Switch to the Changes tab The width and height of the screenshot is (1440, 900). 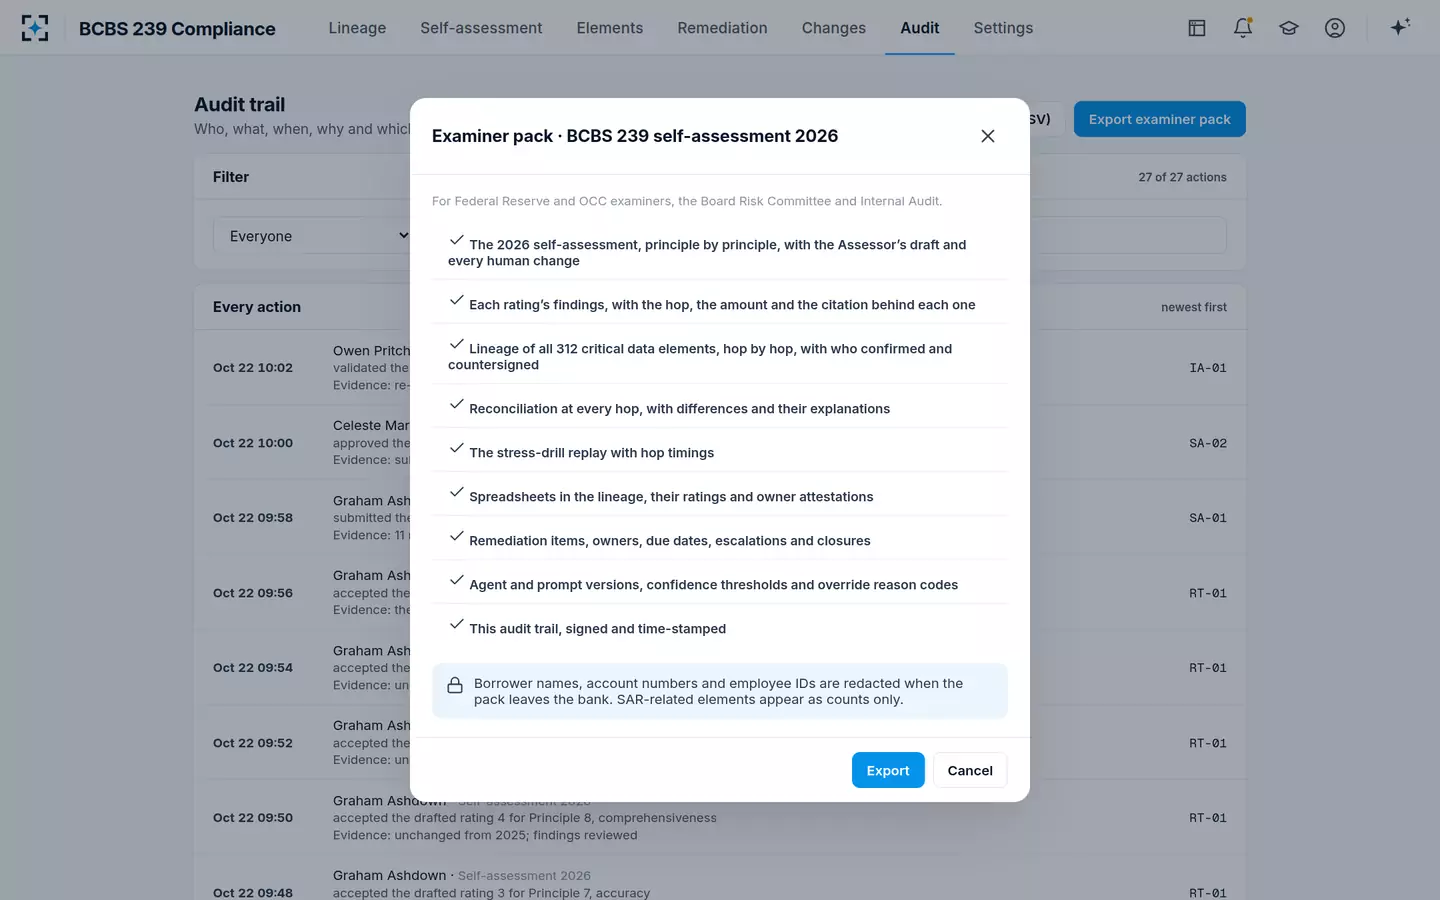coord(834,28)
